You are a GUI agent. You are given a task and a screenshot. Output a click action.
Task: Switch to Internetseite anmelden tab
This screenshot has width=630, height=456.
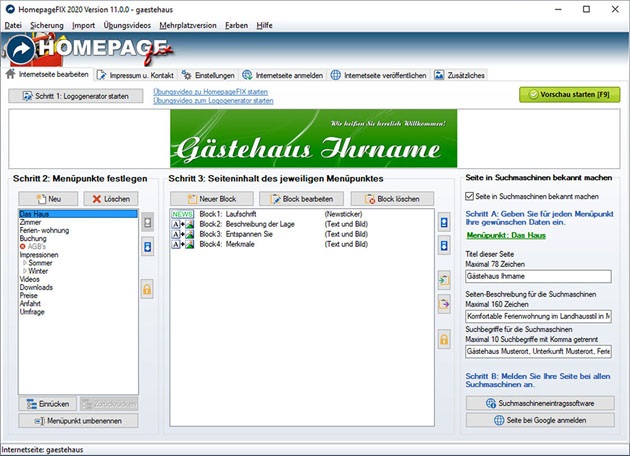[283, 75]
